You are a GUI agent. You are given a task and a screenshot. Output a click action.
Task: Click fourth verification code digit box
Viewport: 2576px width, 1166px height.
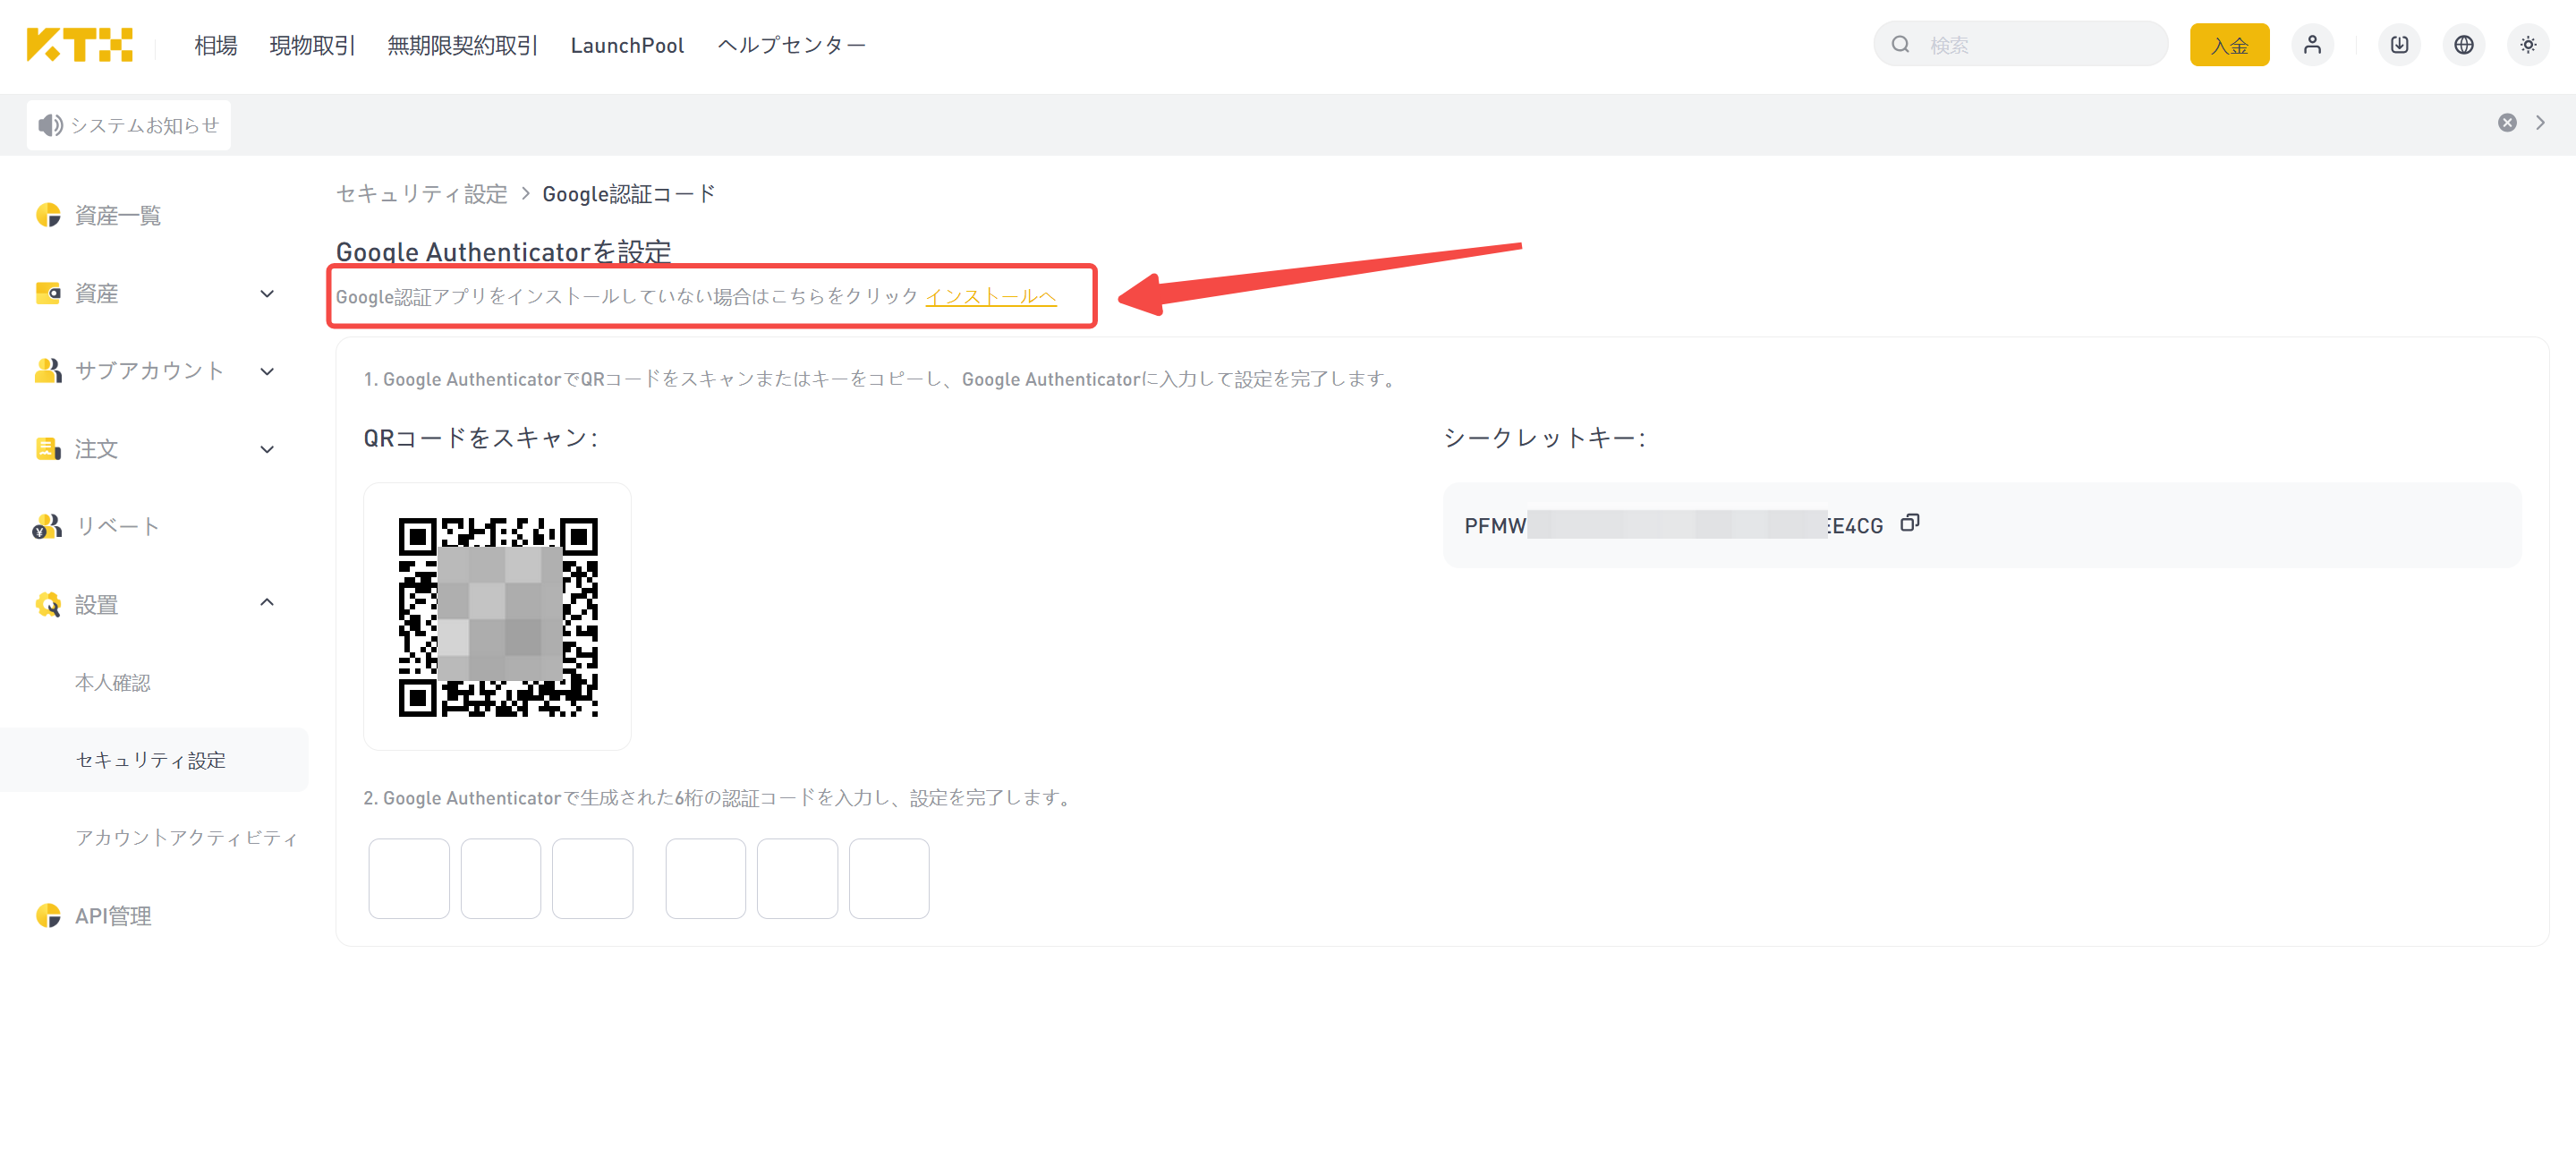click(706, 878)
